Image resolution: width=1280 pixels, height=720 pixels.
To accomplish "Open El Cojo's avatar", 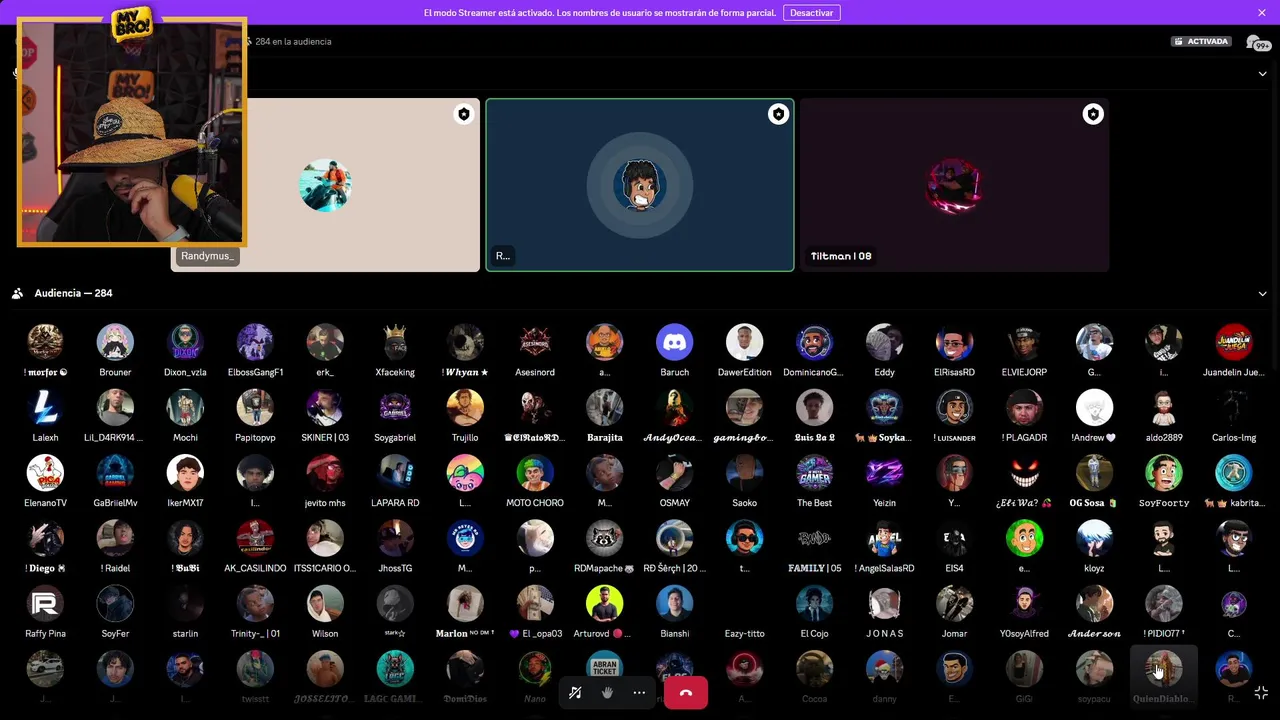I will (x=814, y=603).
